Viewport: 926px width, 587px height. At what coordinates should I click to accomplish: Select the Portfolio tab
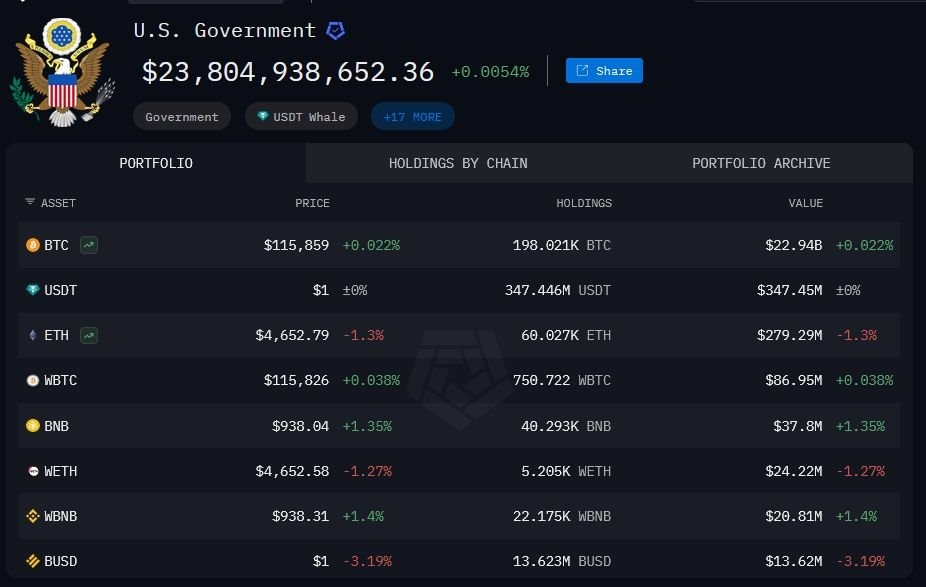(156, 163)
